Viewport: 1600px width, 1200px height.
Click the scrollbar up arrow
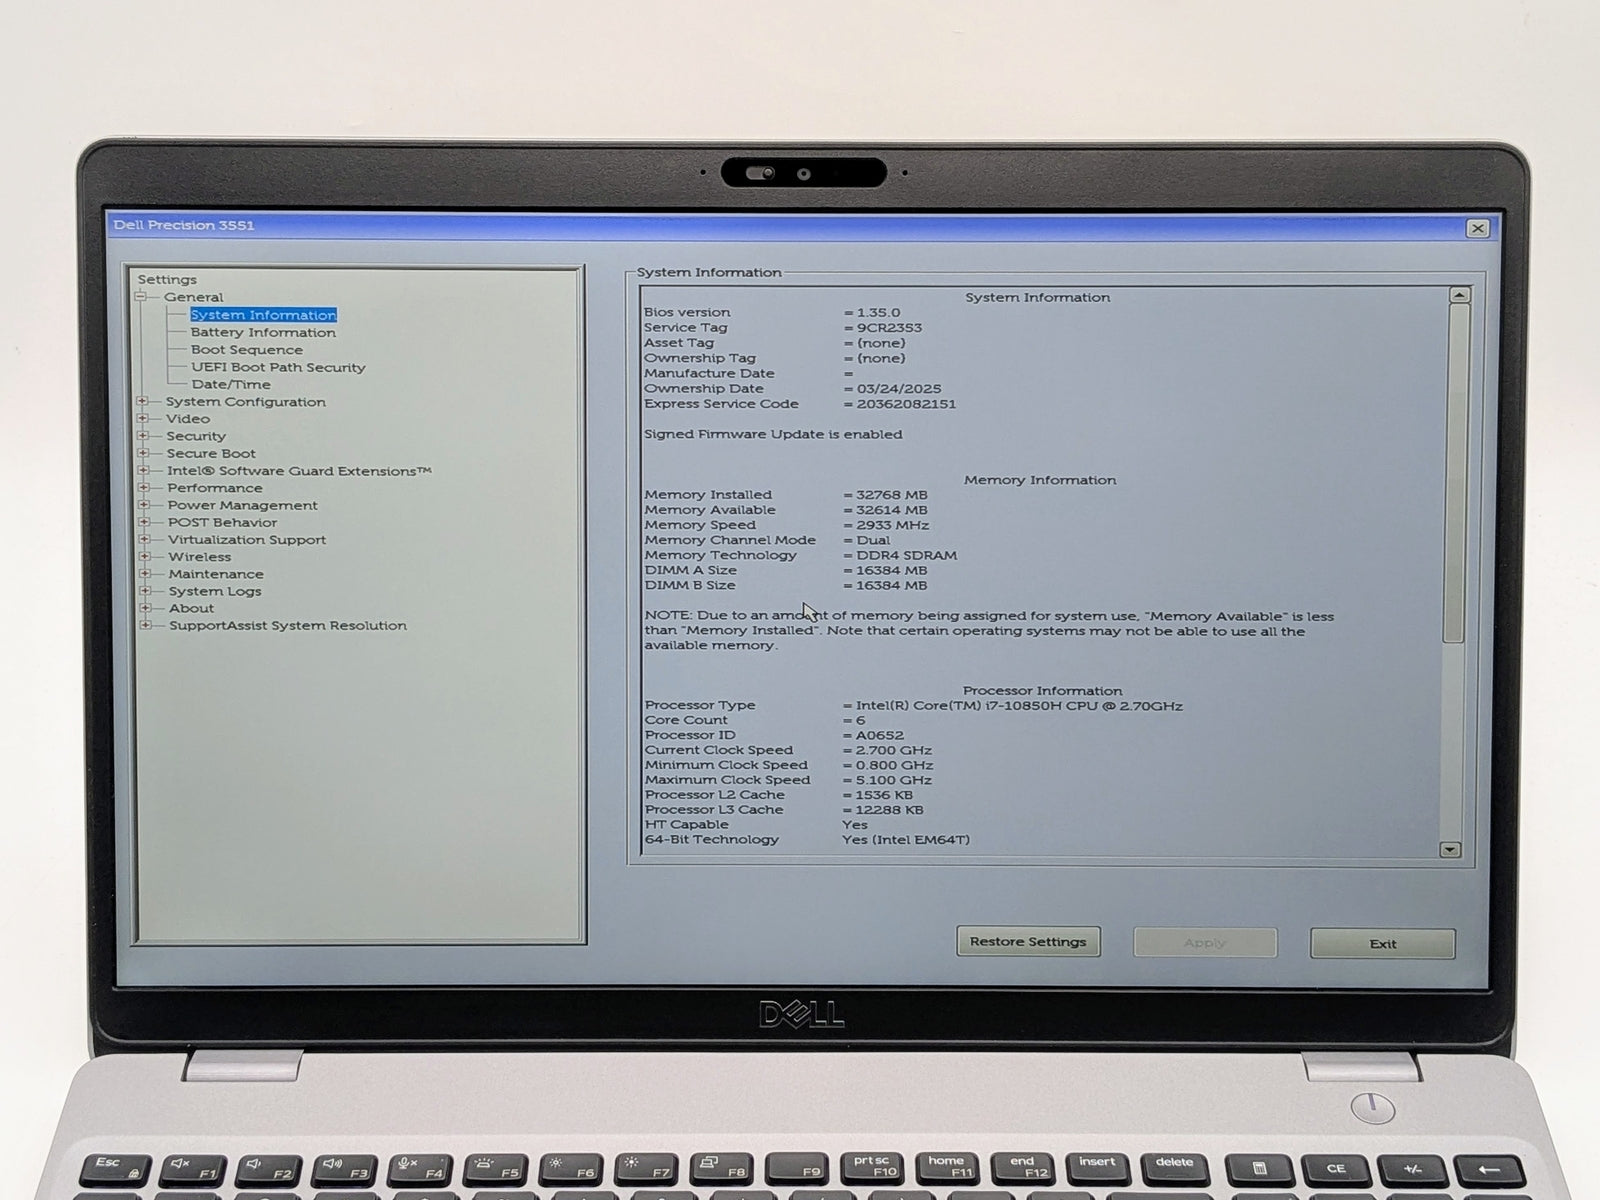(1459, 295)
